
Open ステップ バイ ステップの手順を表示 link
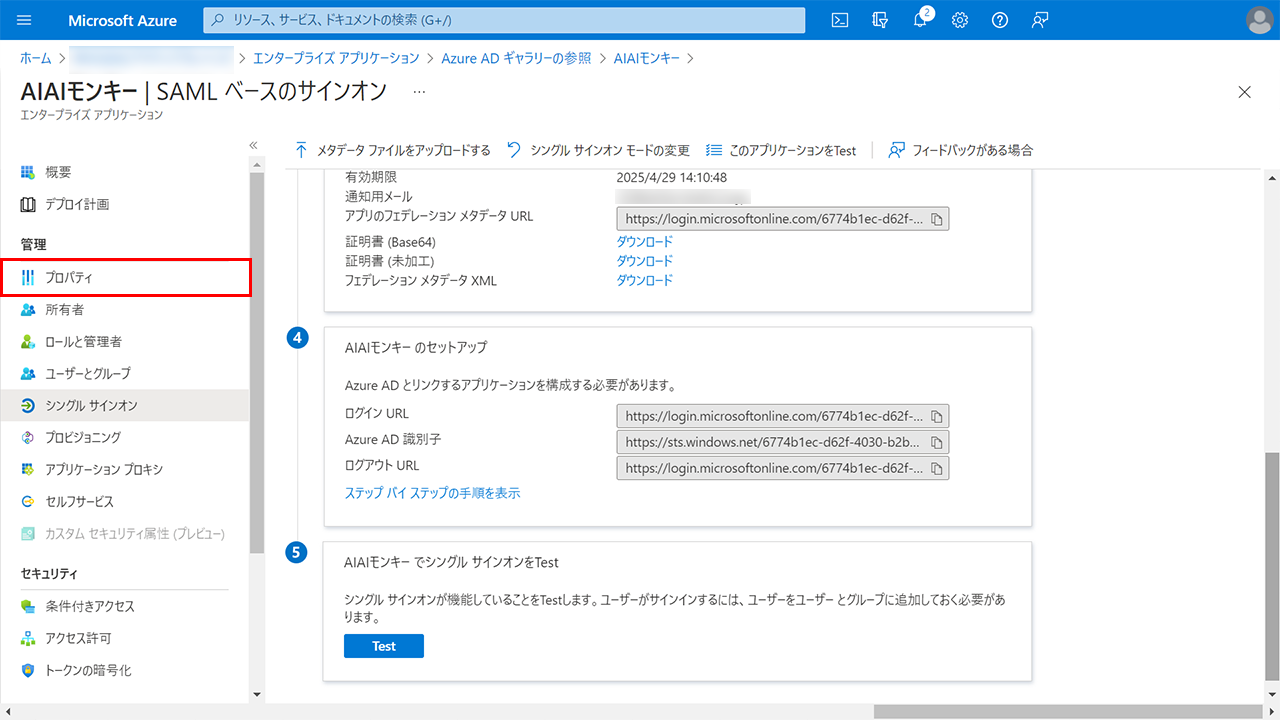click(x=432, y=493)
